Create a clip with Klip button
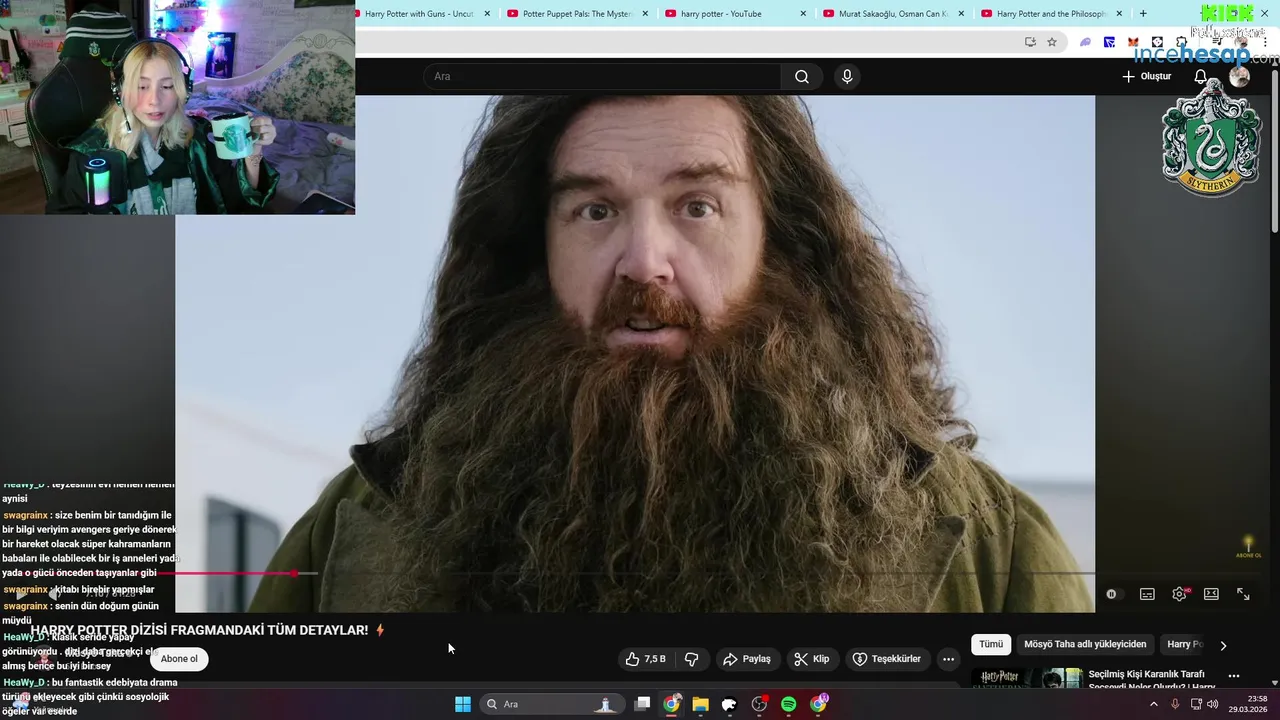Screen dimensions: 1280x720 tap(811, 659)
